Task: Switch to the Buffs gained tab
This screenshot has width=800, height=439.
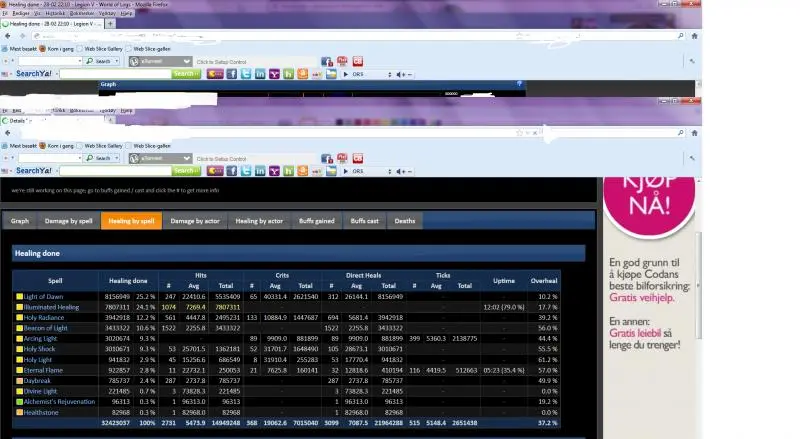Action: click(x=318, y=221)
